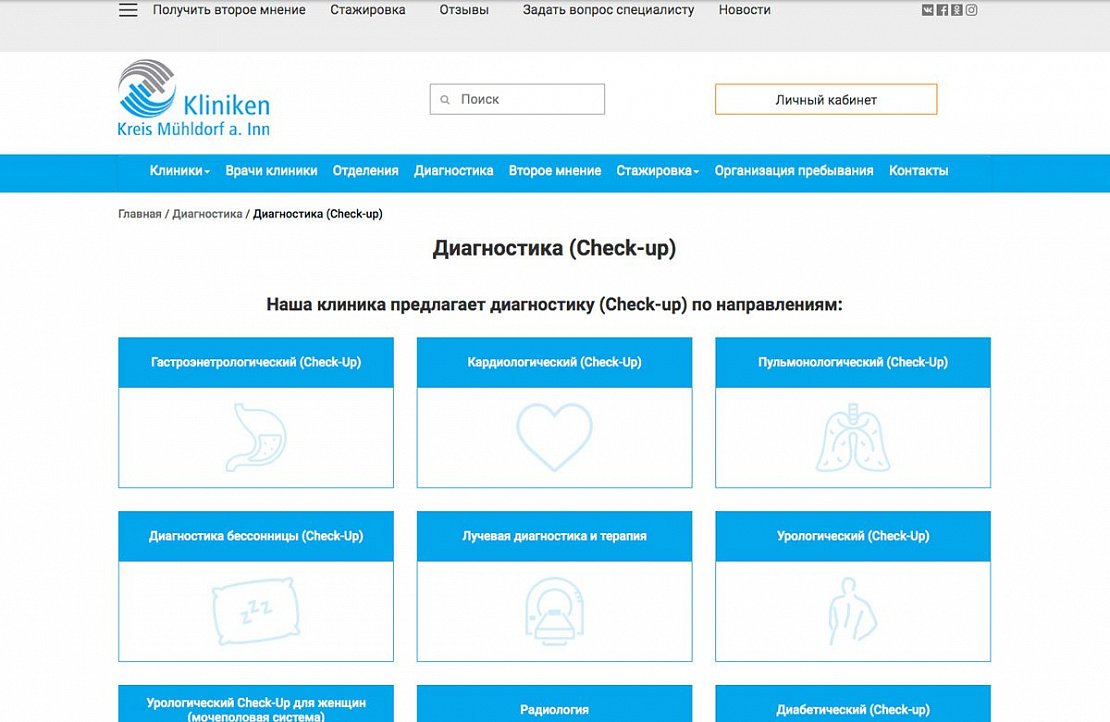The height and width of the screenshot is (722, 1110).
Task: Expand the Стажировка dropdown in blue navbar
Action: click(657, 171)
